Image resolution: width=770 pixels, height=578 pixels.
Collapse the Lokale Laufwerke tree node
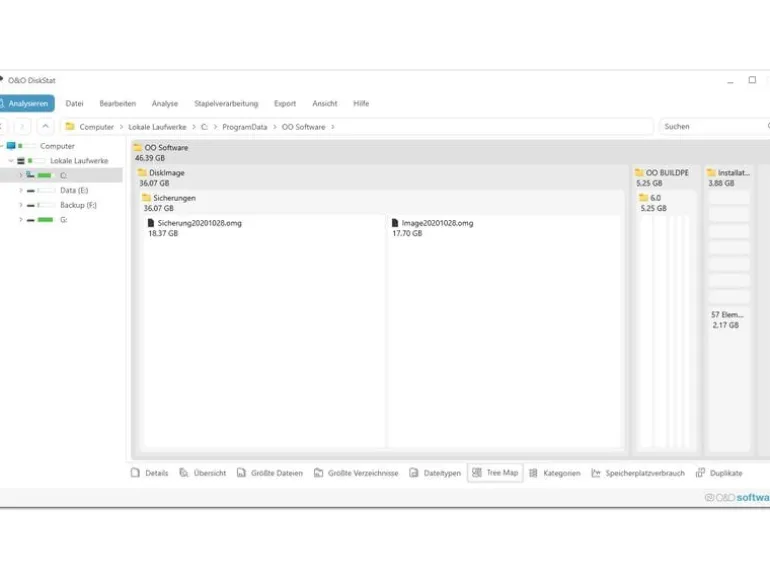[x=11, y=161]
